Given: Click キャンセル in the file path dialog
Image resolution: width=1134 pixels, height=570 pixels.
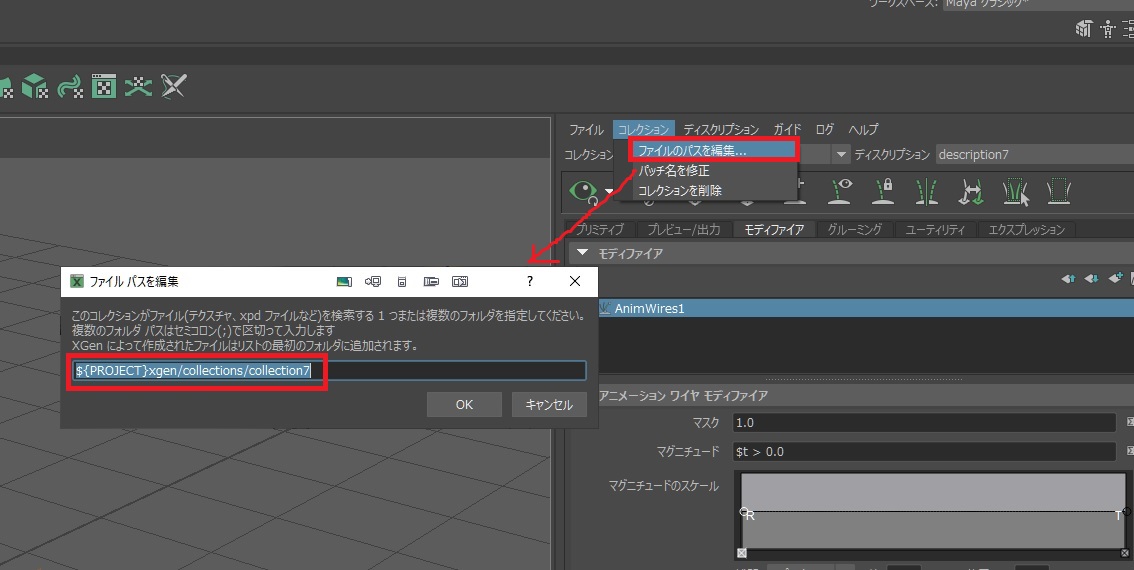Looking at the screenshot, I should click(x=549, y=404).
